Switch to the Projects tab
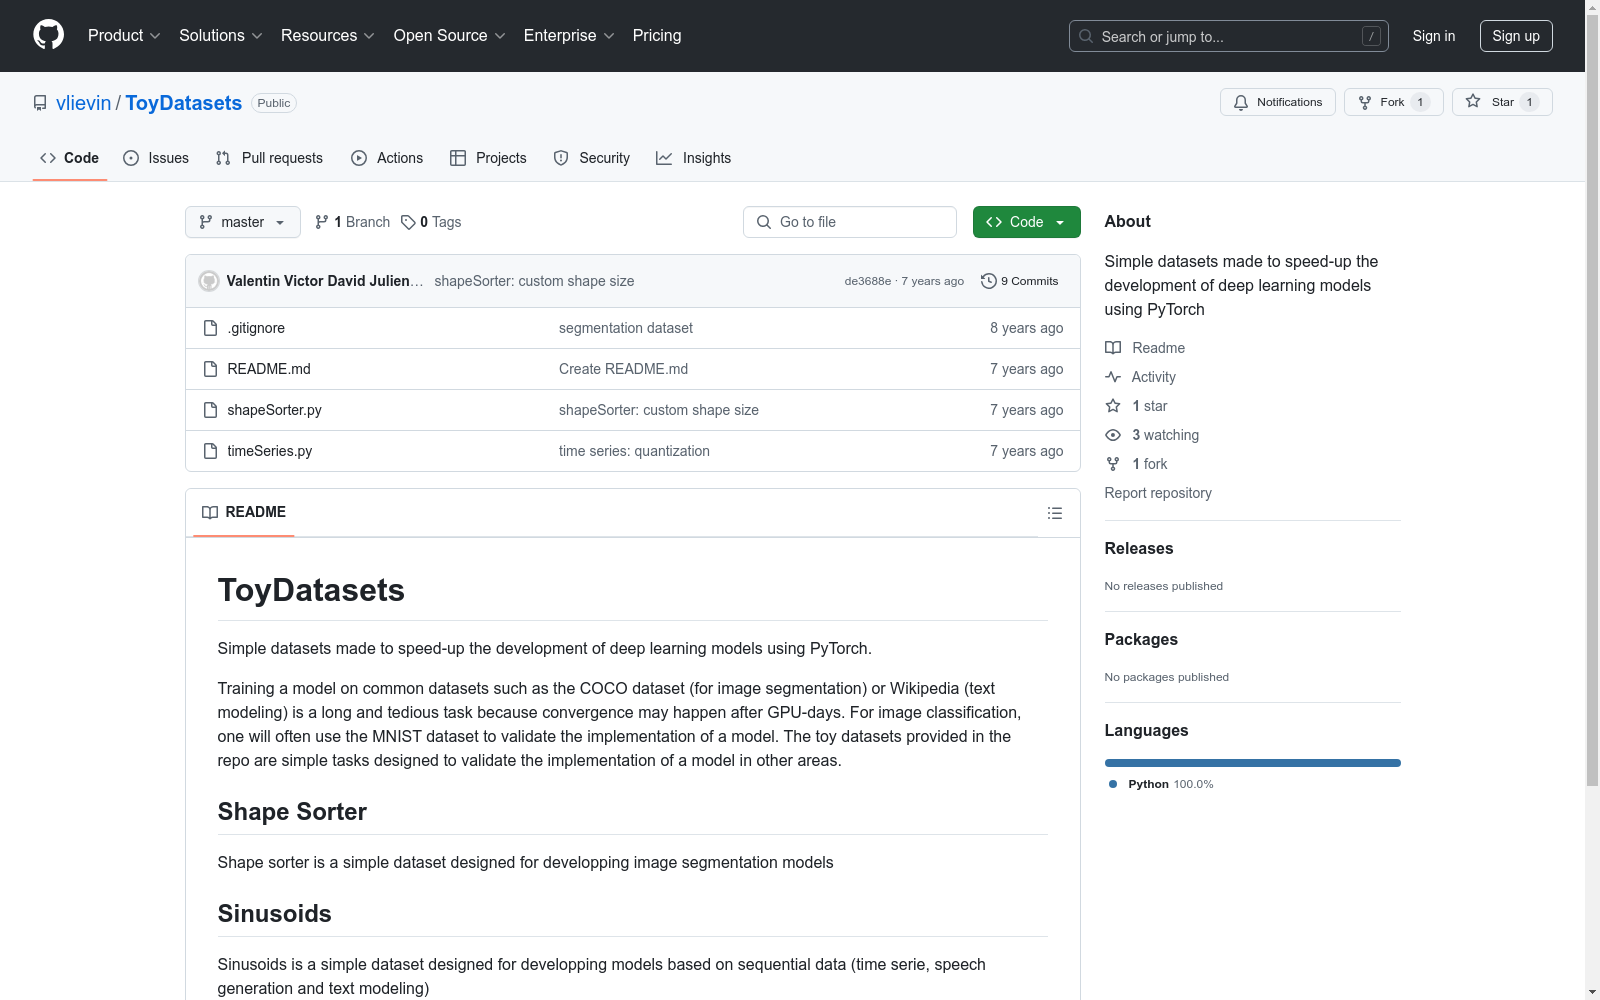 click(488, 158)
